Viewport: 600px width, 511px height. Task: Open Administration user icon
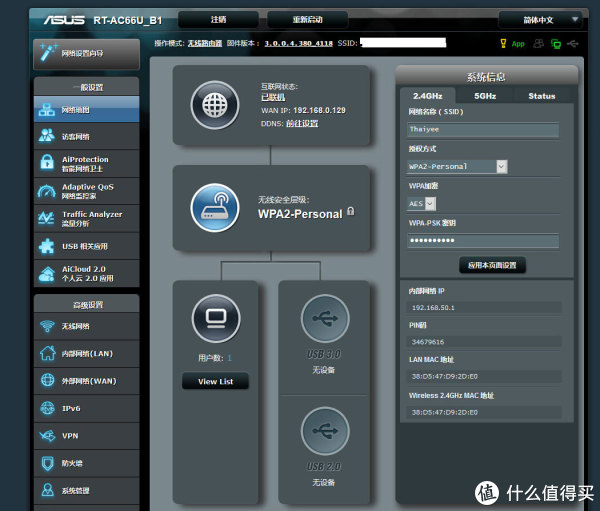[x=47, y=490]
